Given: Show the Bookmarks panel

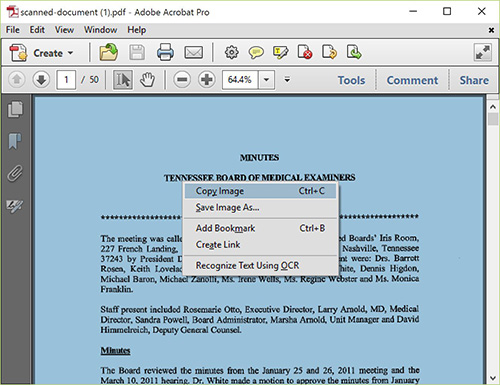Looking at the screenshot, I should (15, 141).
